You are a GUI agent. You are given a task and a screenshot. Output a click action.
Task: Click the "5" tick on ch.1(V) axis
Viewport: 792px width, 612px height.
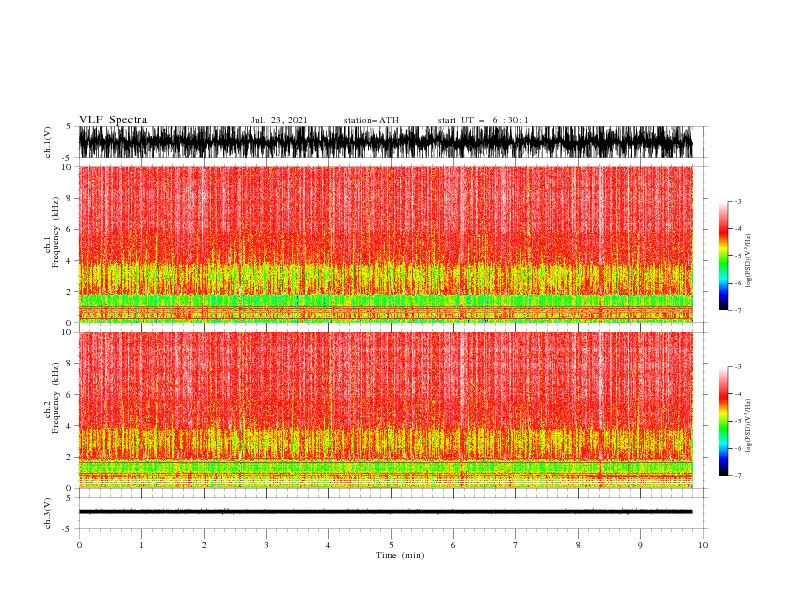coord(69,126)
